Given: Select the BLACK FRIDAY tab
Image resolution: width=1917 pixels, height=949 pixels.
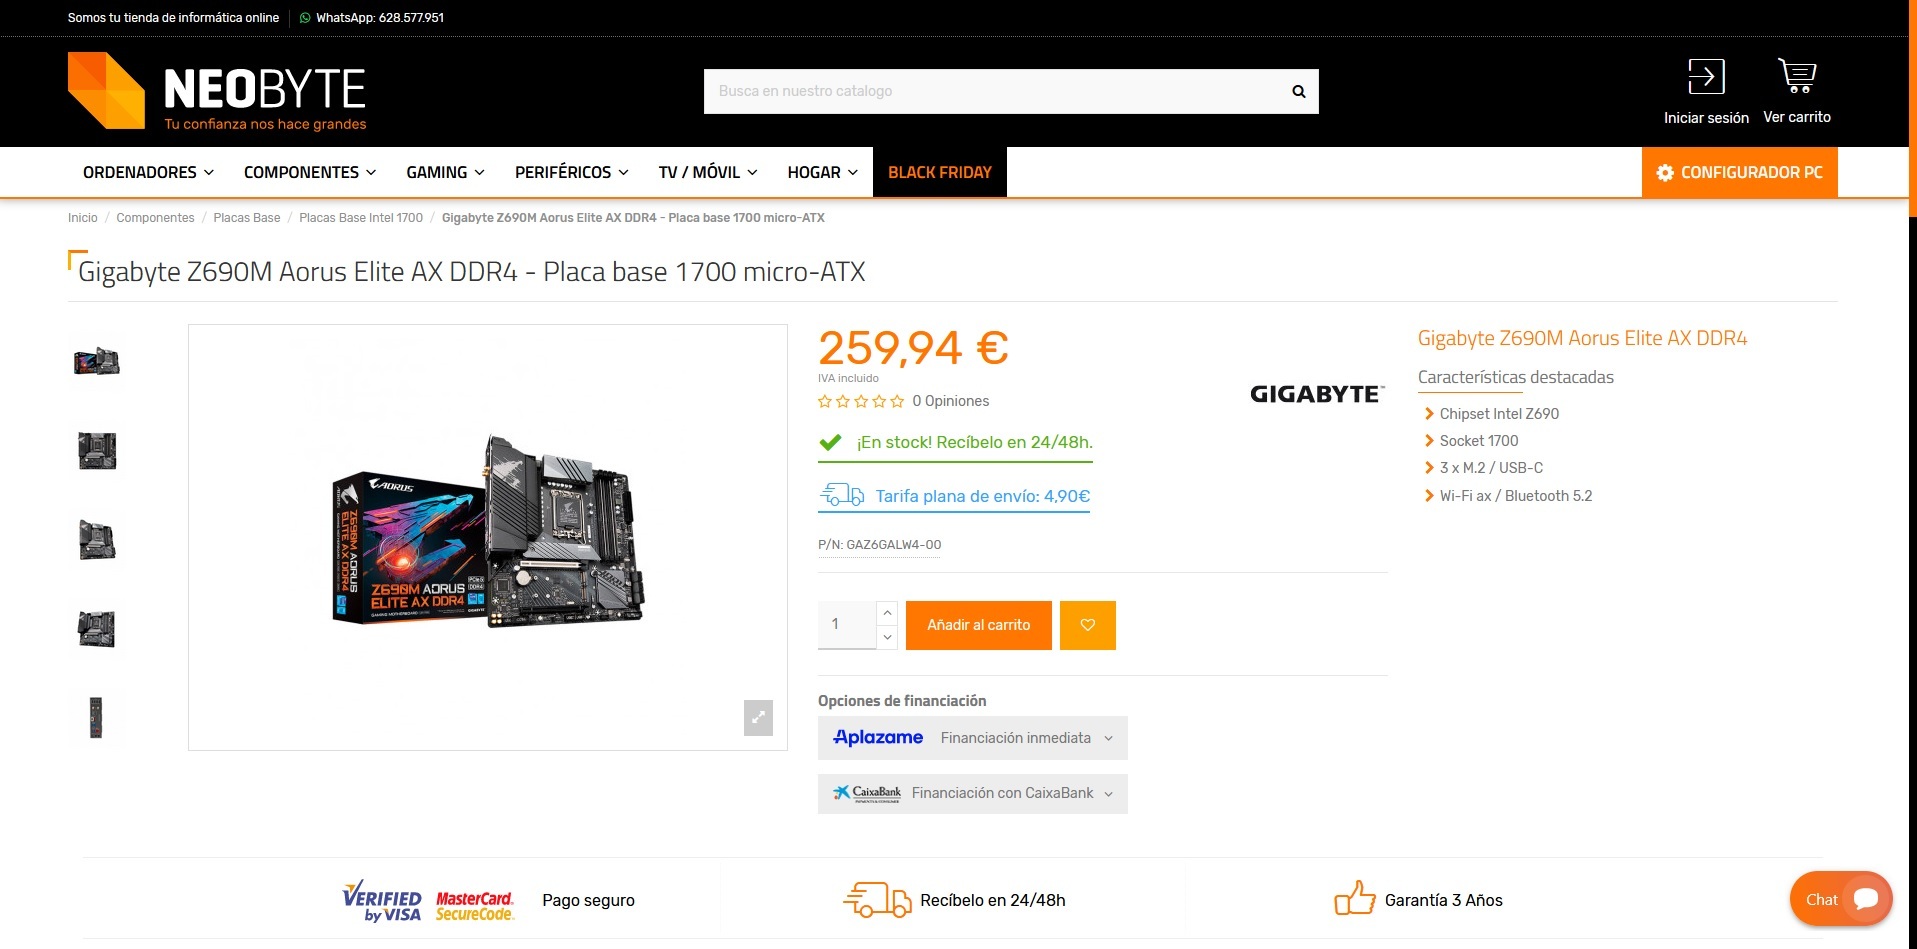Looking at the screenshot, I should coord(940,172).
